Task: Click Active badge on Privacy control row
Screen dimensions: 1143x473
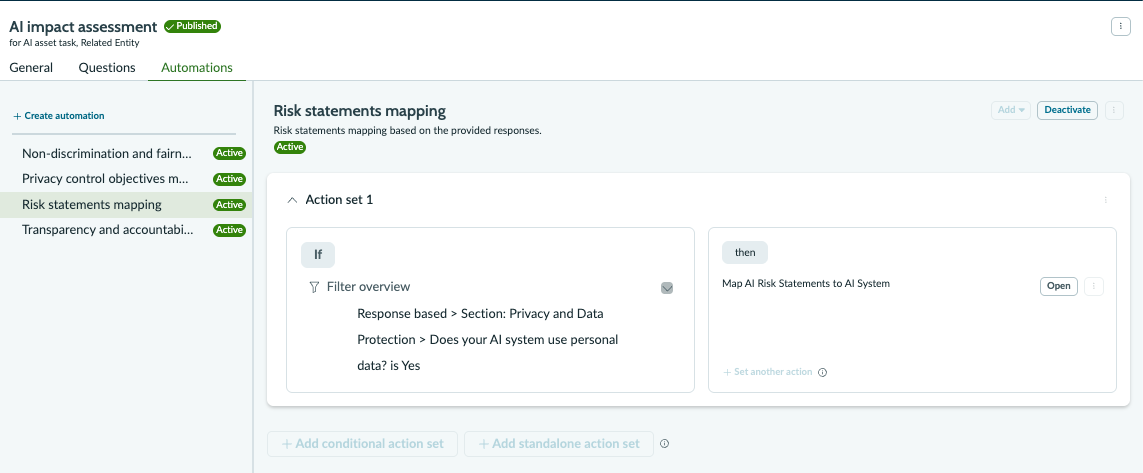Action: coord(229,179)
